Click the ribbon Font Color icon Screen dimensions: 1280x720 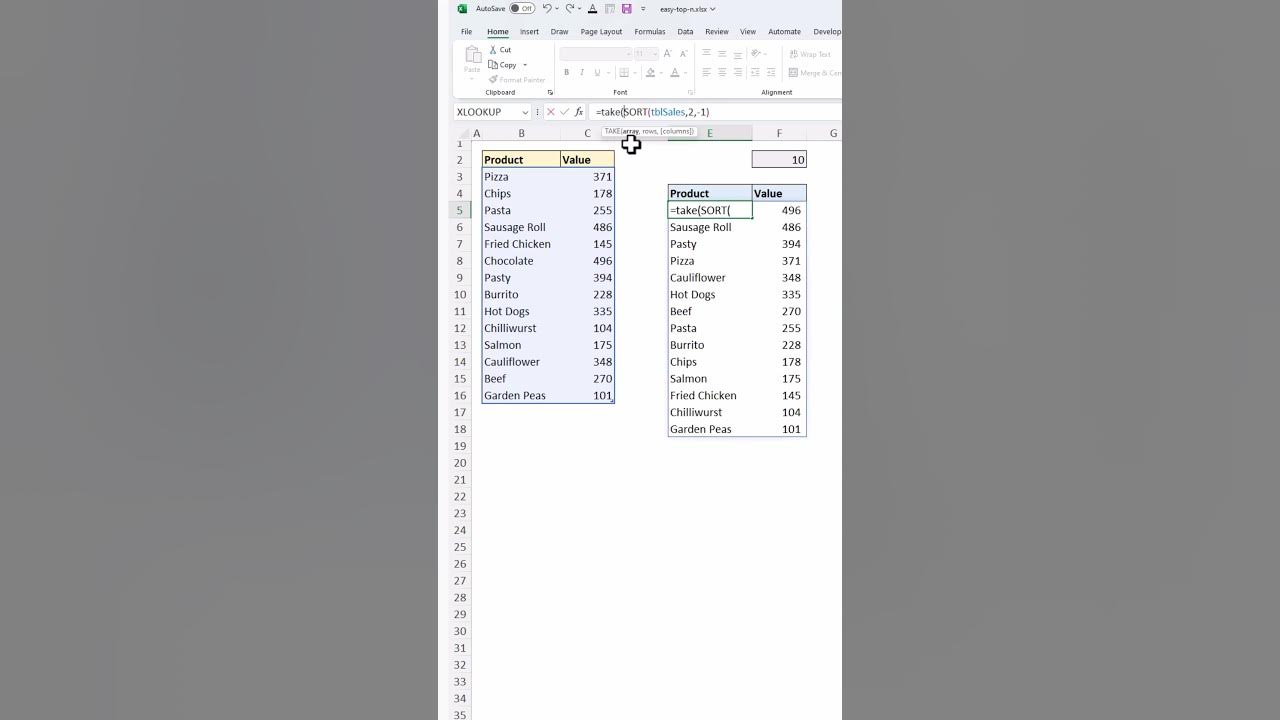pos(675,73)
